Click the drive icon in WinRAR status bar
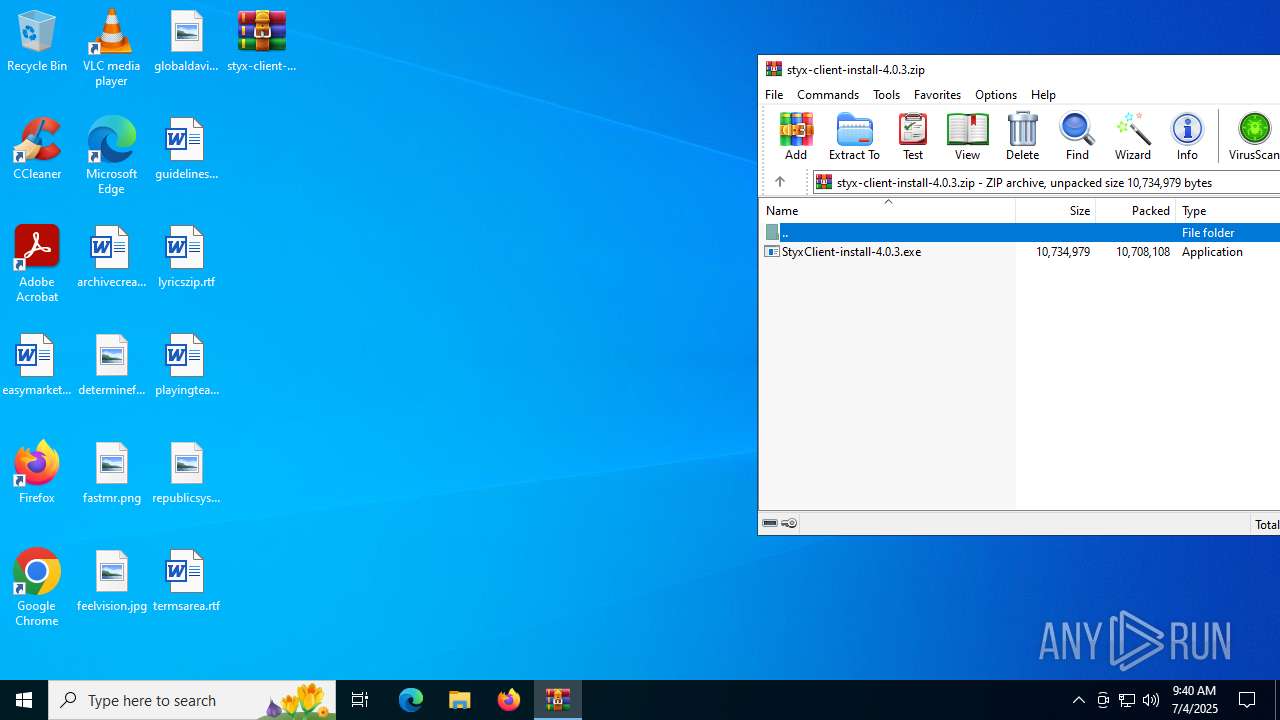Screen dimensions: 1280x720 tap(770, 523)
